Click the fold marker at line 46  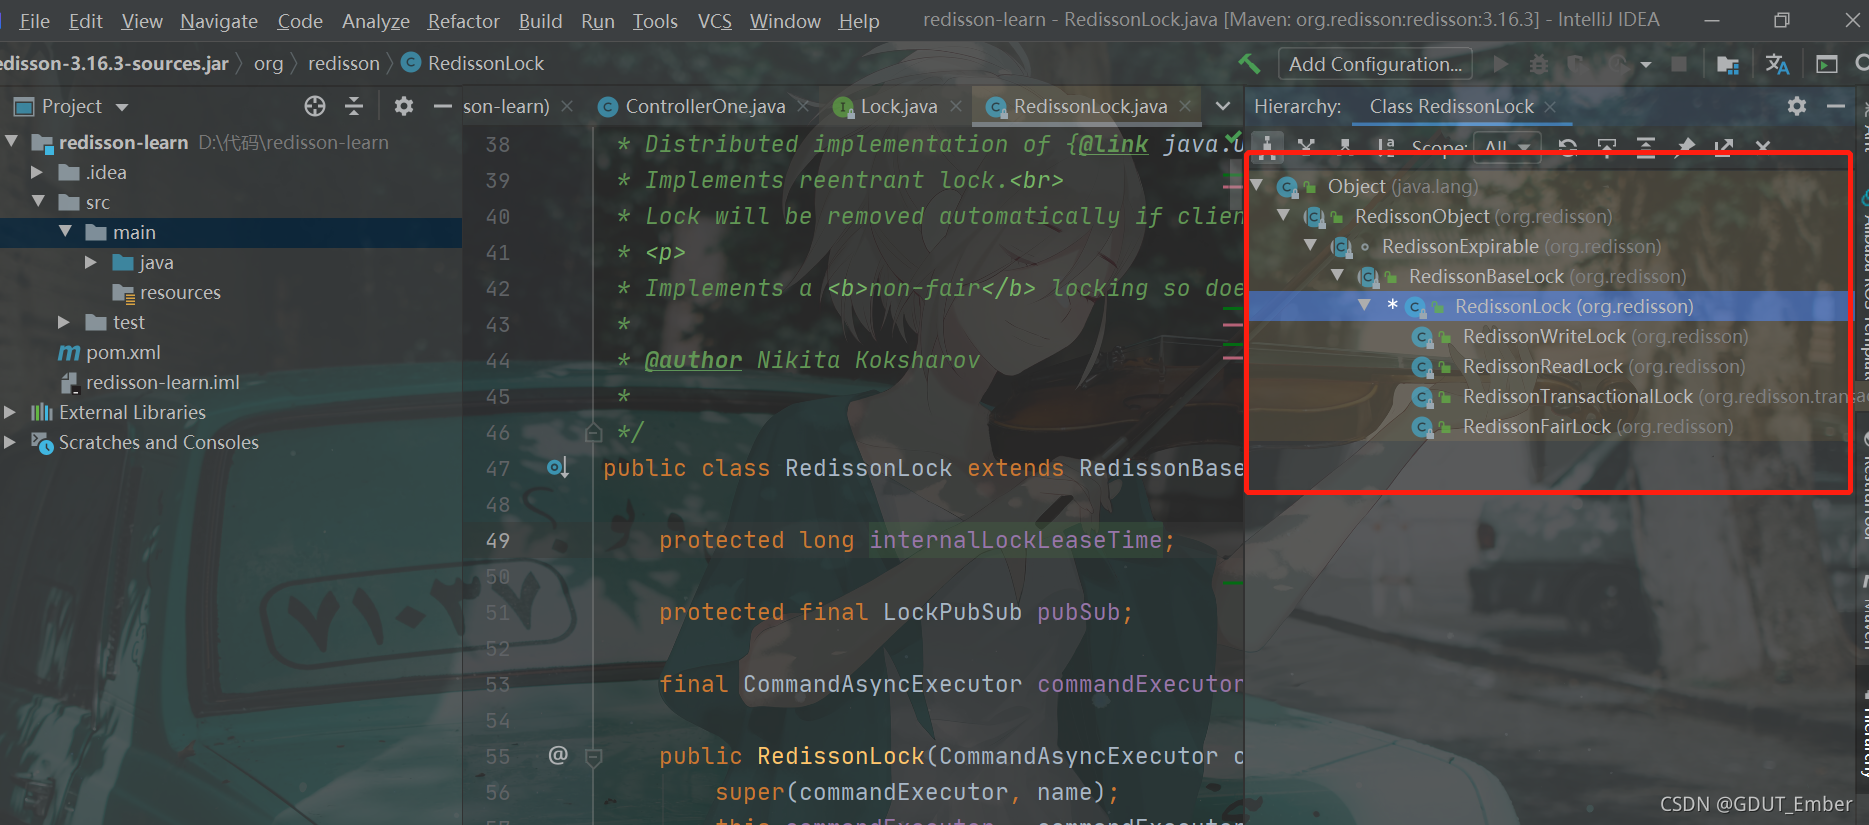click(593, 432)
